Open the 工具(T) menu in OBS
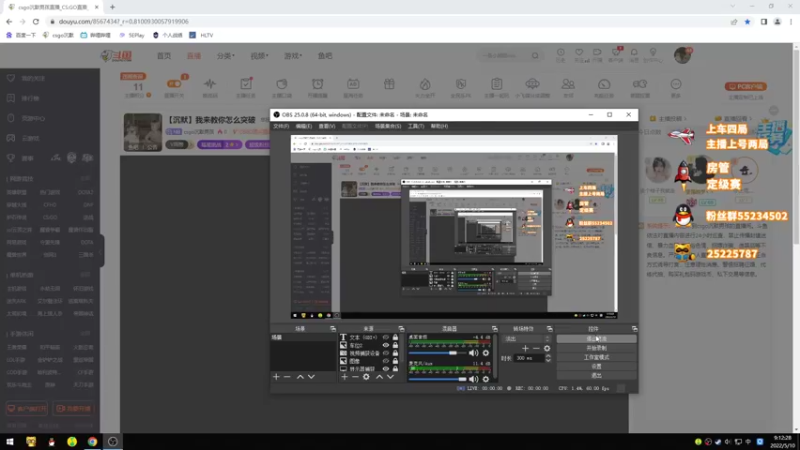Screen dimensions: 800x450 416,126
